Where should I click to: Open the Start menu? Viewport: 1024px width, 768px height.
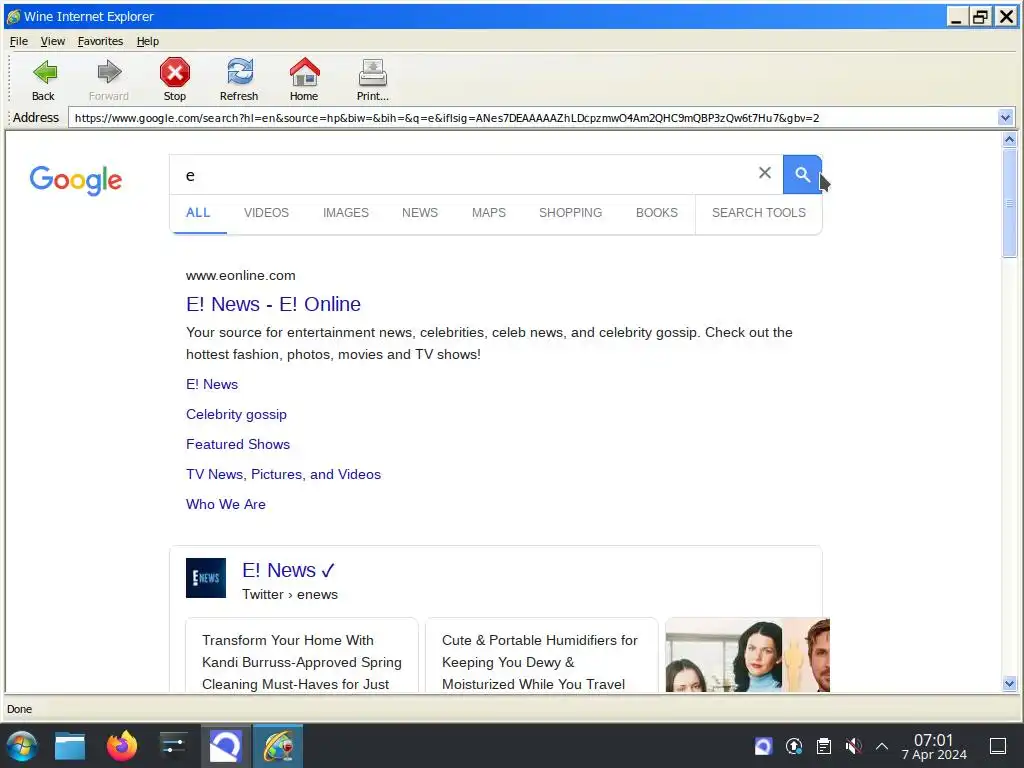coord(22,746)
